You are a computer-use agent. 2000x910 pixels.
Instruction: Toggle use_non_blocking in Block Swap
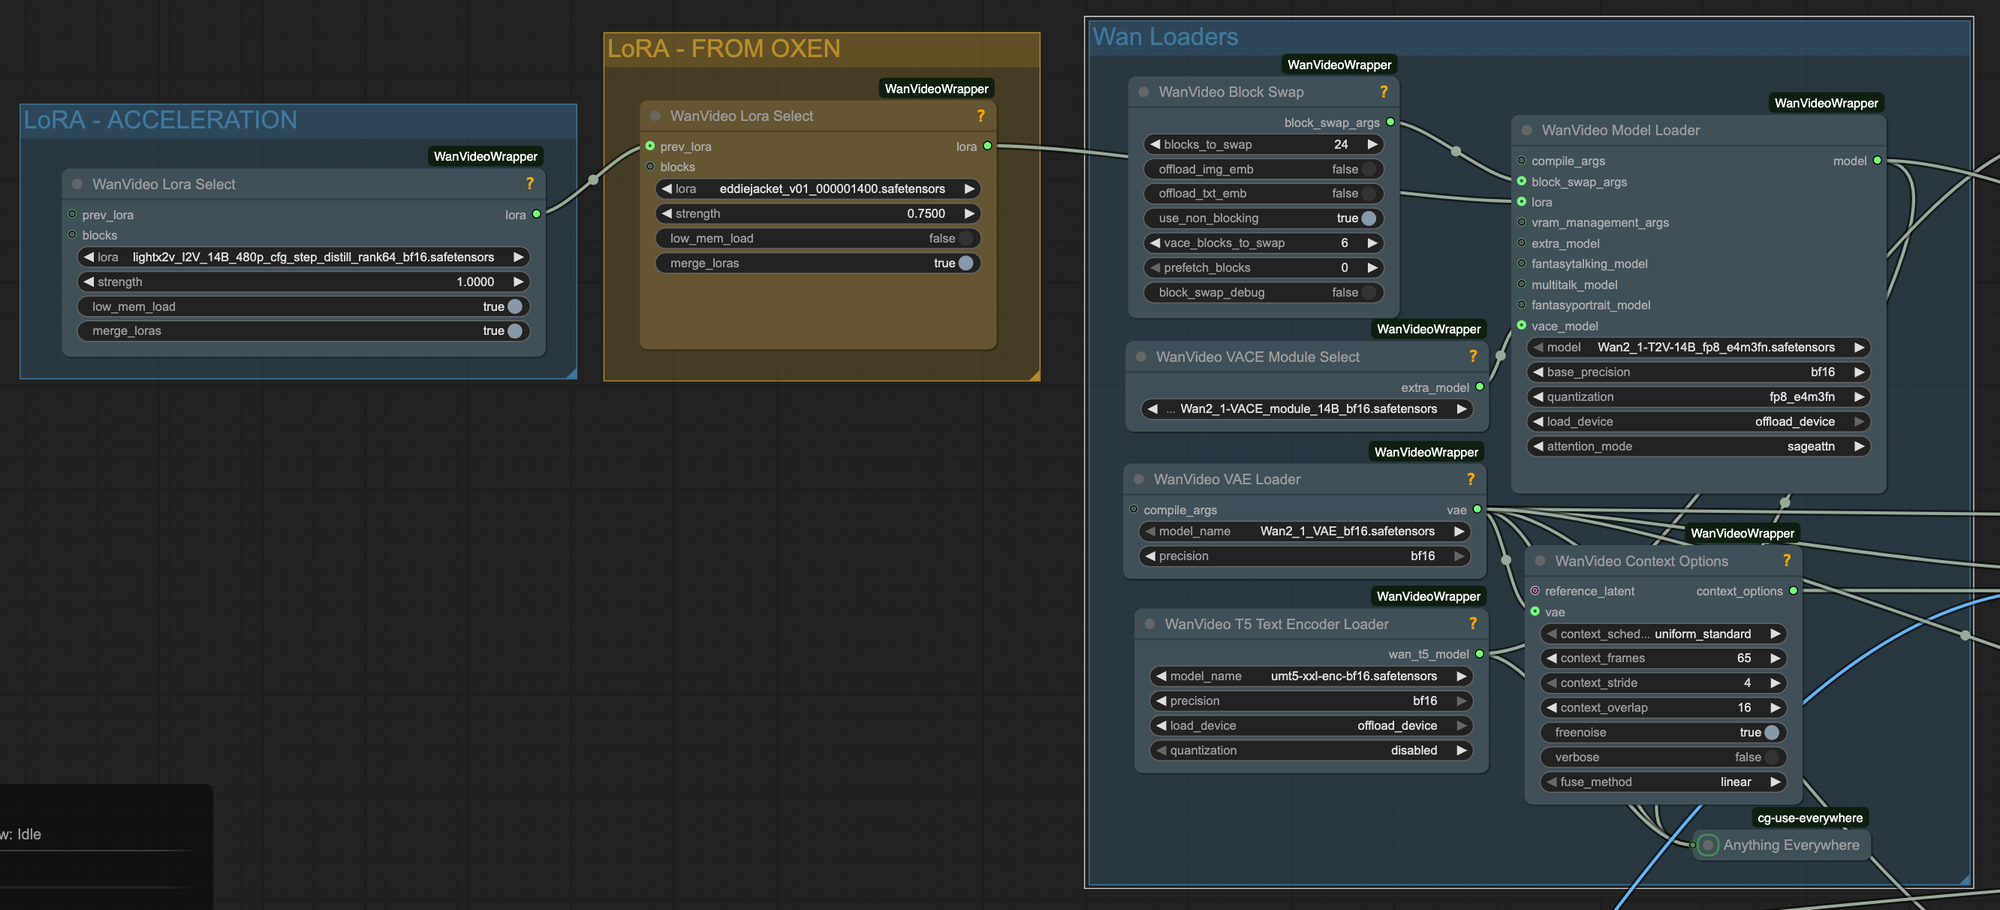1368,219
